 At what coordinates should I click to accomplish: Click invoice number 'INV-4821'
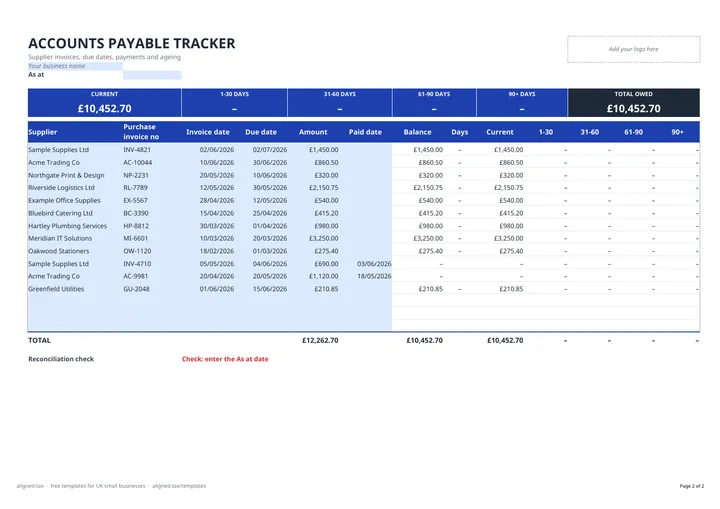137,150
